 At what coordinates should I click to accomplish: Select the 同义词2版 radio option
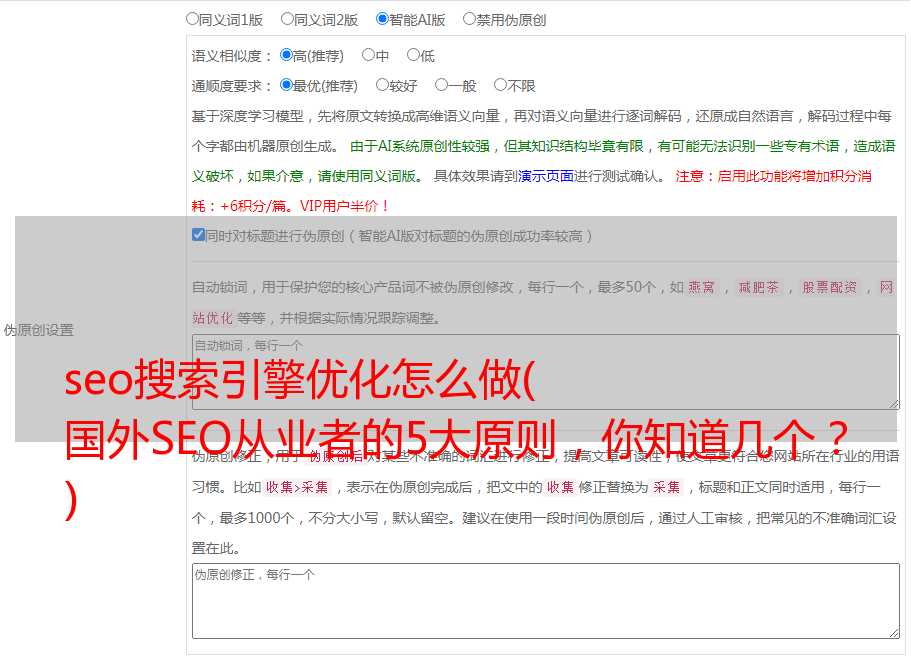click(x=287, y=19)
